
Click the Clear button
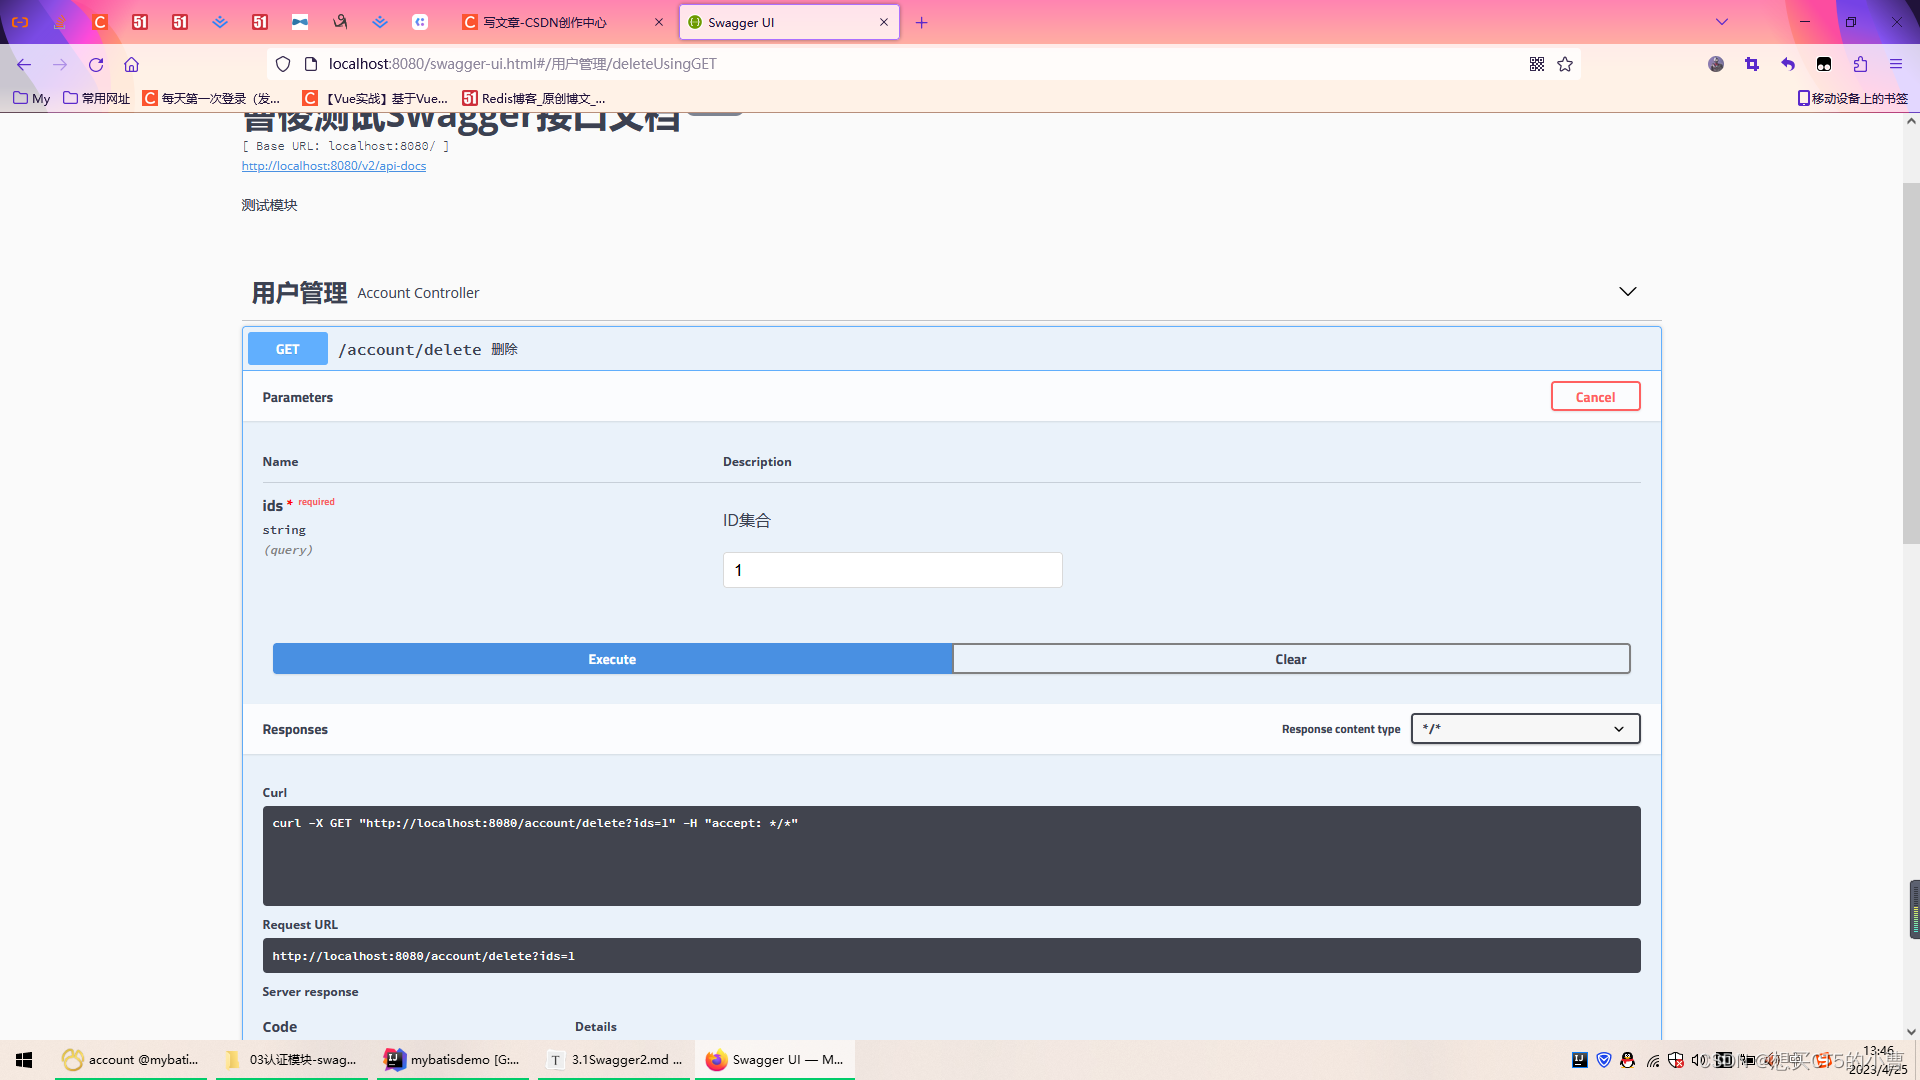tap(1290, 659)
